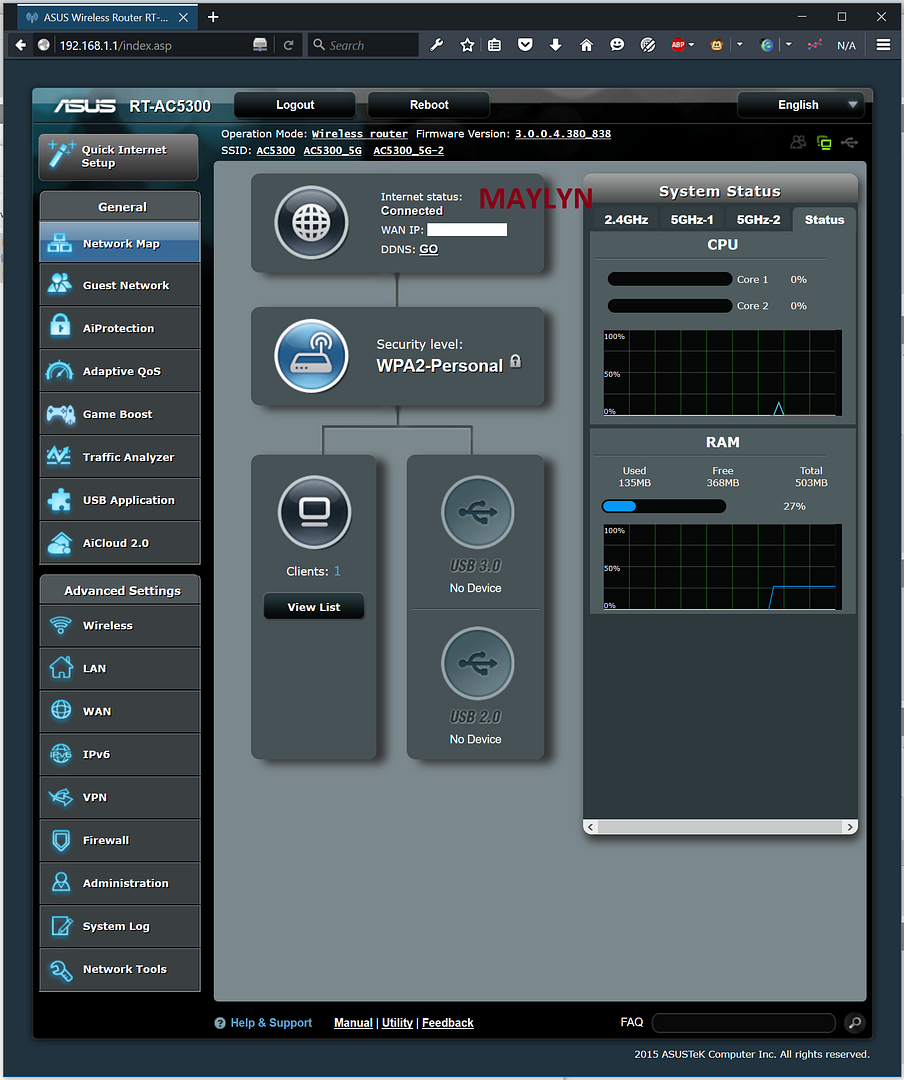Click the browser Search box

click(363, 45)
